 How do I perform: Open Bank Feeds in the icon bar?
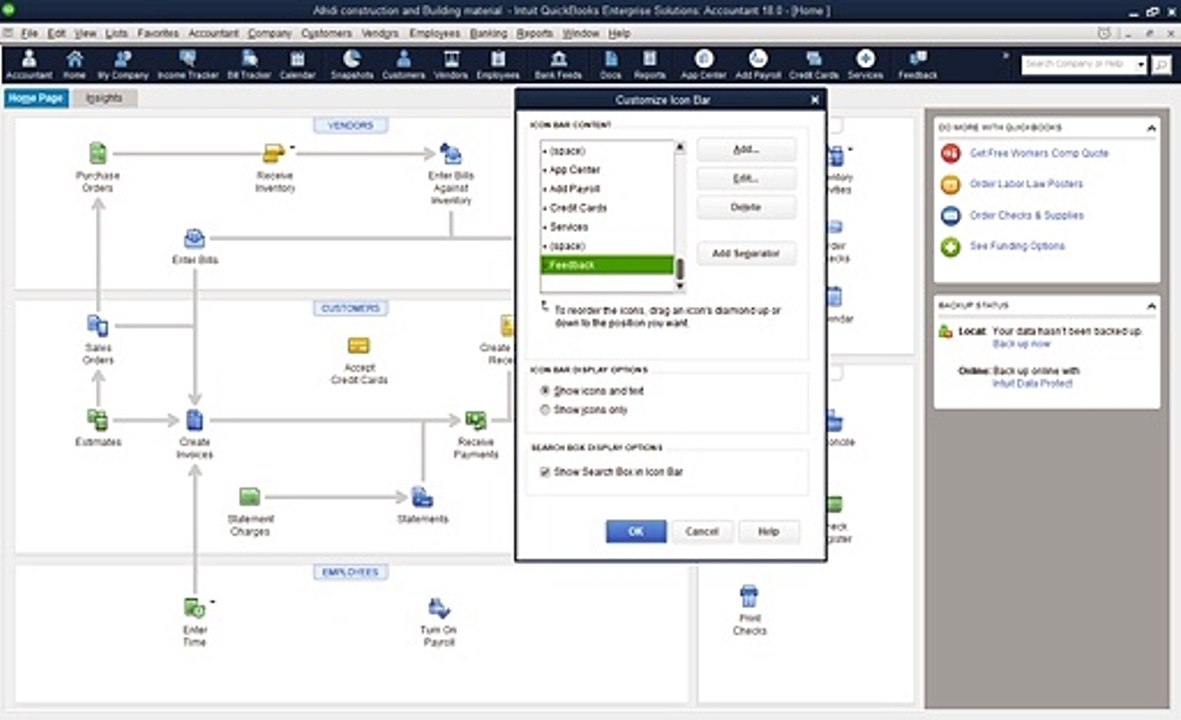[558, 64]
